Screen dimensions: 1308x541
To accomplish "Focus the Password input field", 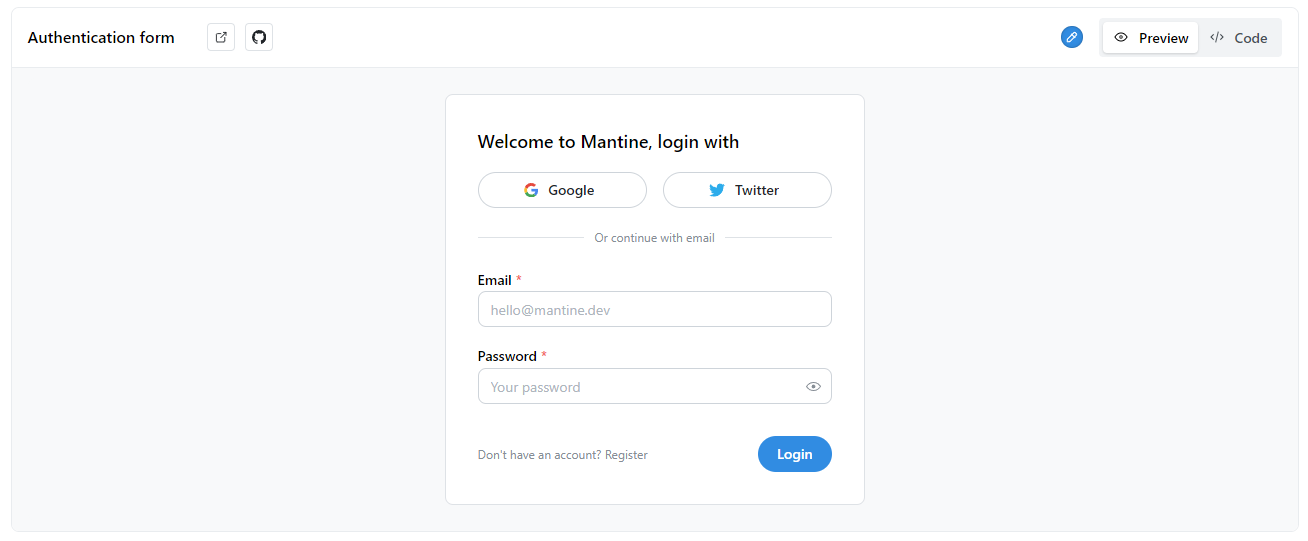I will pyautogui.click(x=655, y=386).
